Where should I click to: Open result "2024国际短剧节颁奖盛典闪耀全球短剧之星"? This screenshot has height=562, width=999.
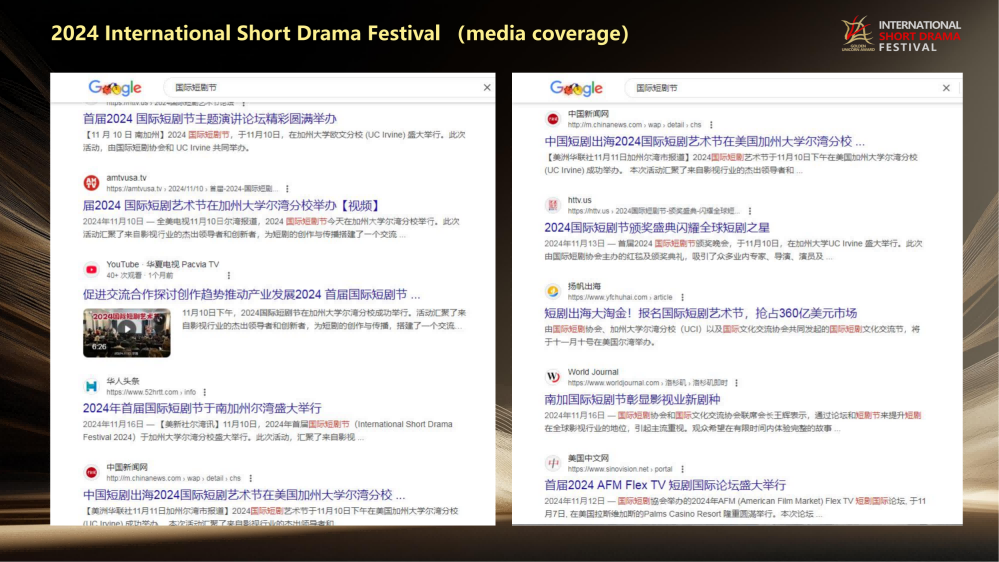[x=657, y=227]
